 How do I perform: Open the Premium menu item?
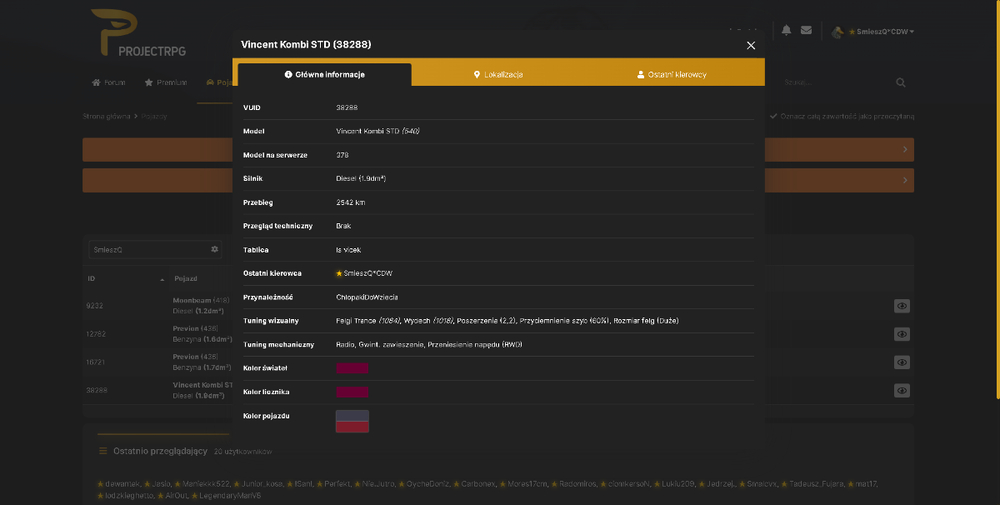coord(166,82)
